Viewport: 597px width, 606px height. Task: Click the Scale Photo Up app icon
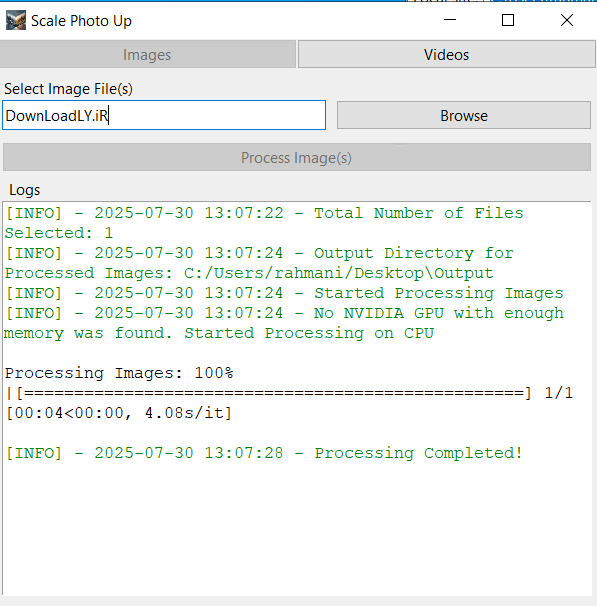pos(16,20)
